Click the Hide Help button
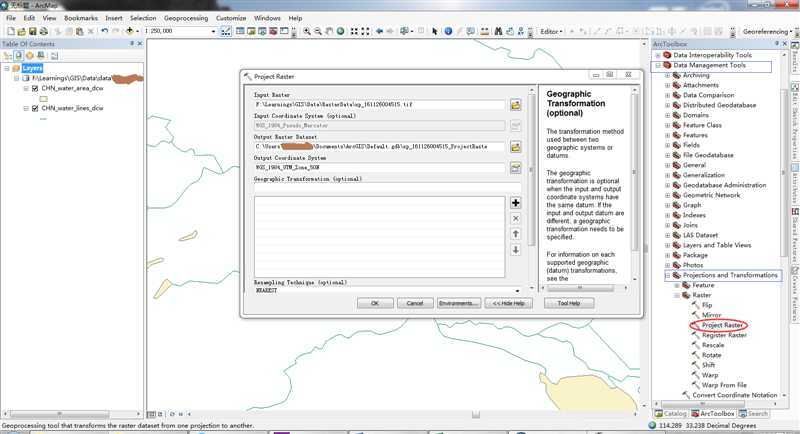Image resolution: width=800 pixels, height=434 pixels. tap(508, 303)
